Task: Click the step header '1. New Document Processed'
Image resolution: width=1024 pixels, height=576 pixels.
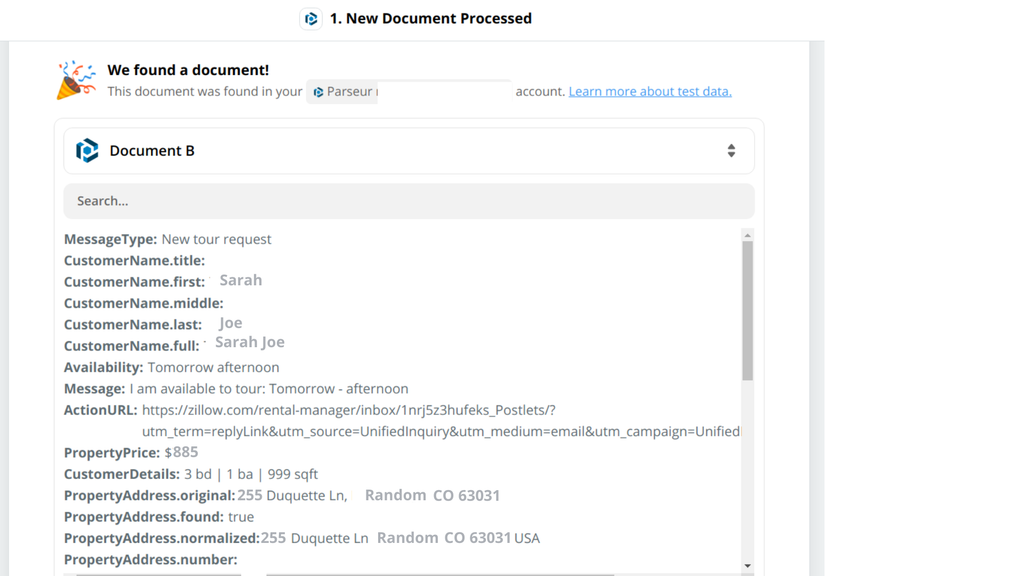Action: pos(429,18)
